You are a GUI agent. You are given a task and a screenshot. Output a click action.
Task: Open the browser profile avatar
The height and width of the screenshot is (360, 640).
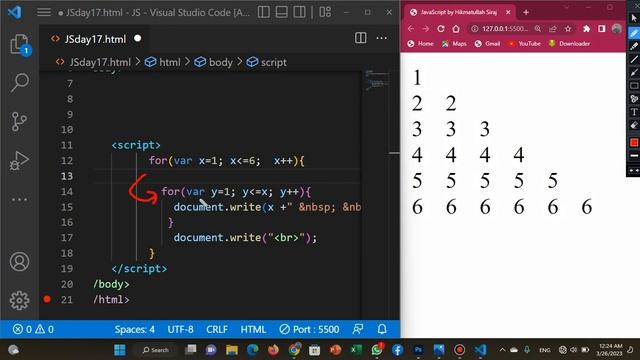pyautogui.click(x=616, y=29)
